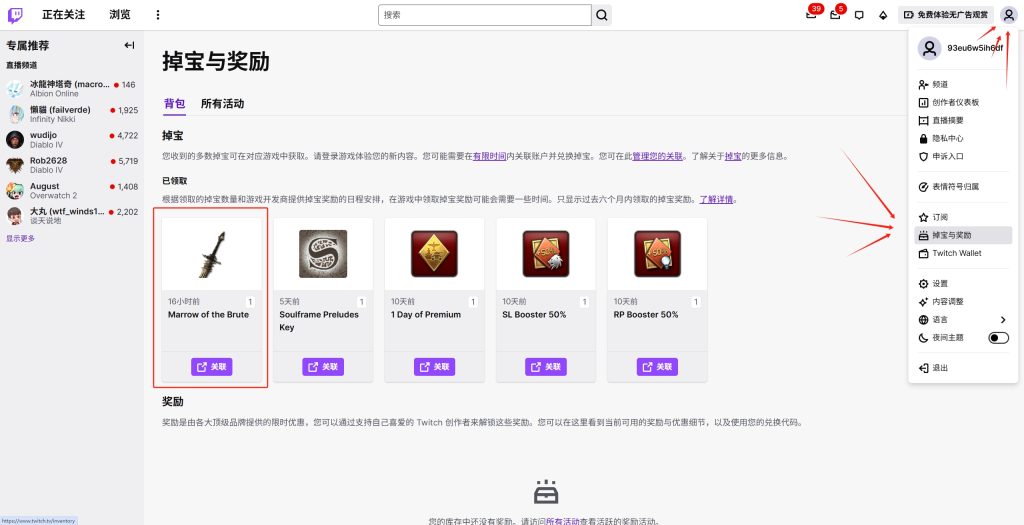
Task: Choose 退出 to log out
Action: (963, 368)
